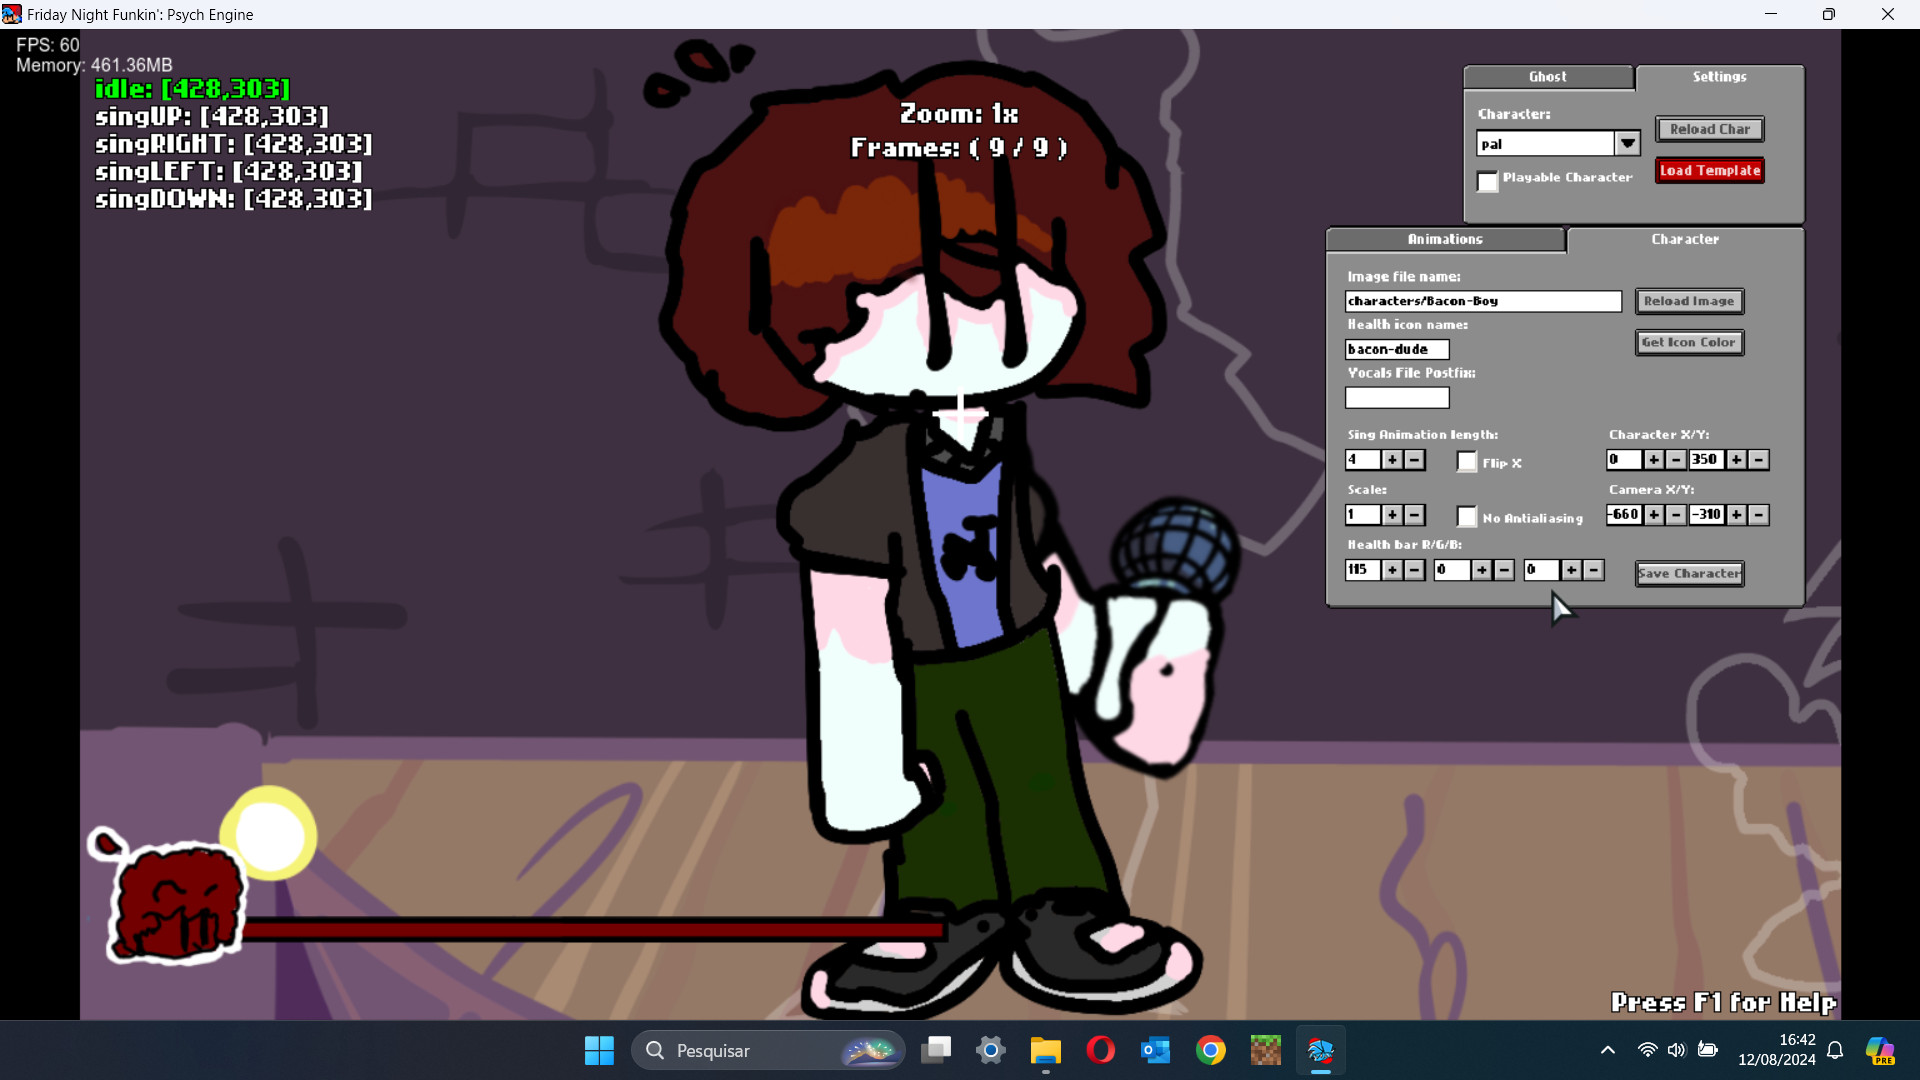Show hidden system tray icons
Screen dimensions: 1920x1080
[1608, 1050]
